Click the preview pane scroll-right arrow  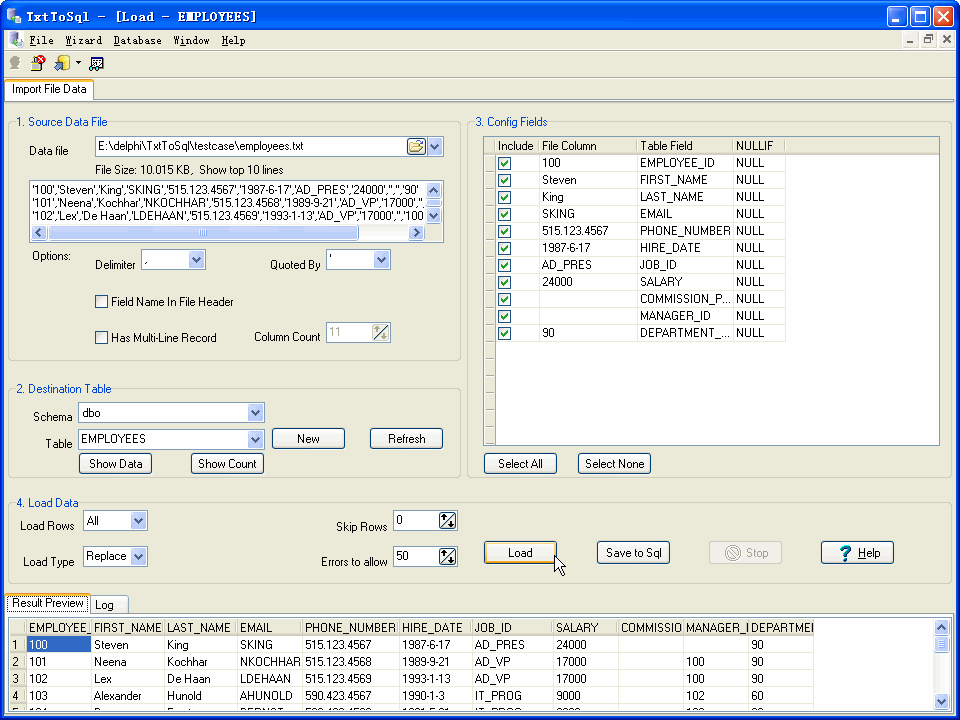pos(416,233)
